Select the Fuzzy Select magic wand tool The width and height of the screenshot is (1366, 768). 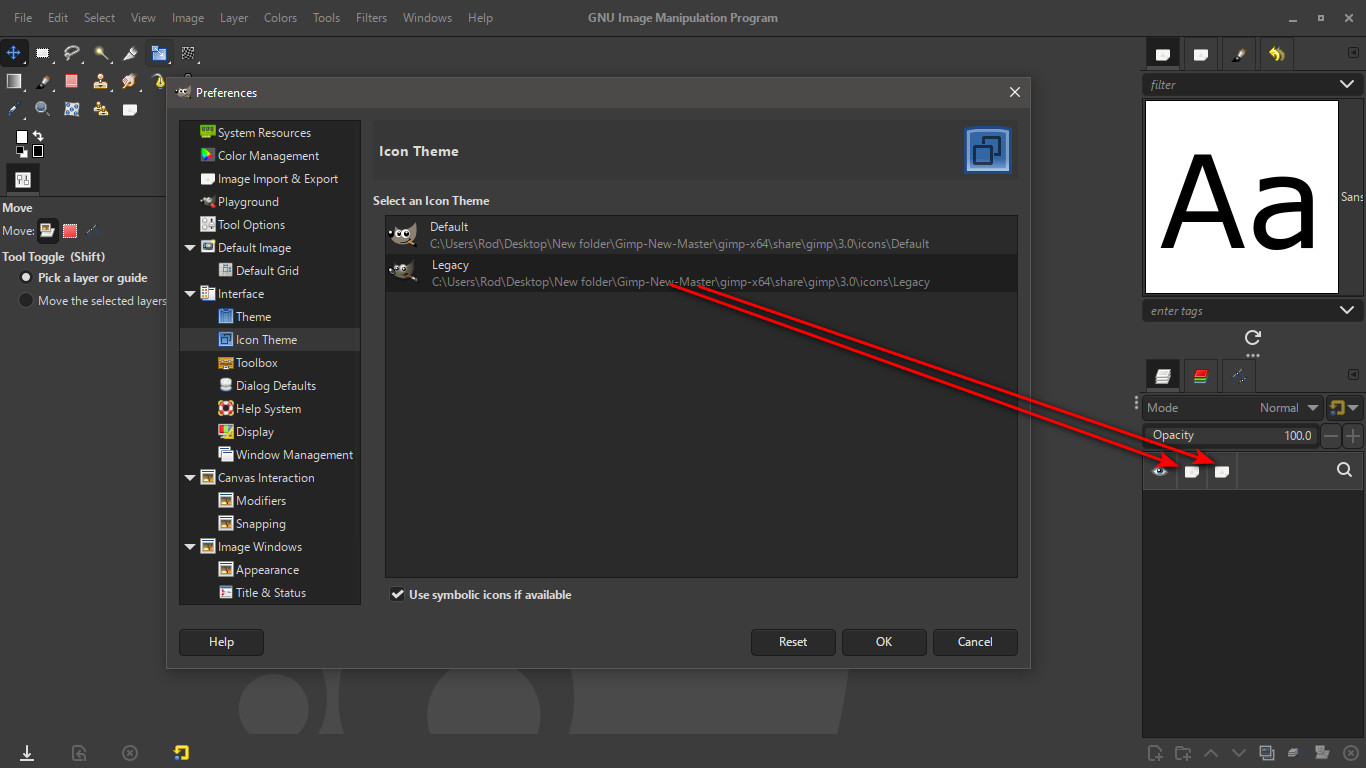click(x=101, y=53)
